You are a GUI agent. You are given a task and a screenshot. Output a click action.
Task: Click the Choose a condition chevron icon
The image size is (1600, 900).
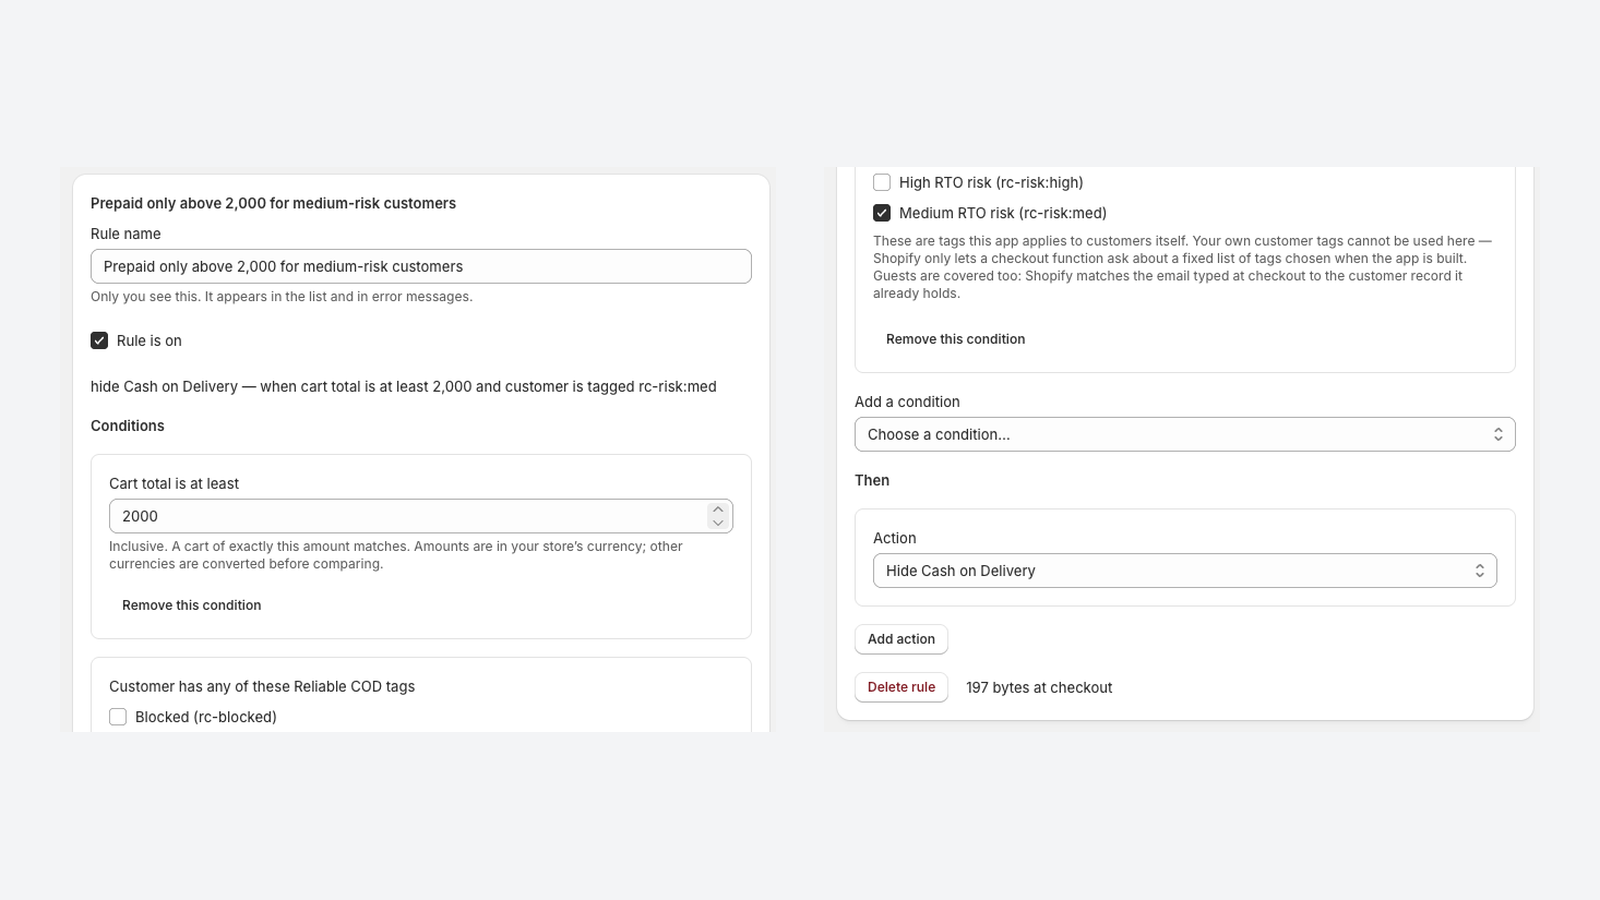(x=1498, y=434)
